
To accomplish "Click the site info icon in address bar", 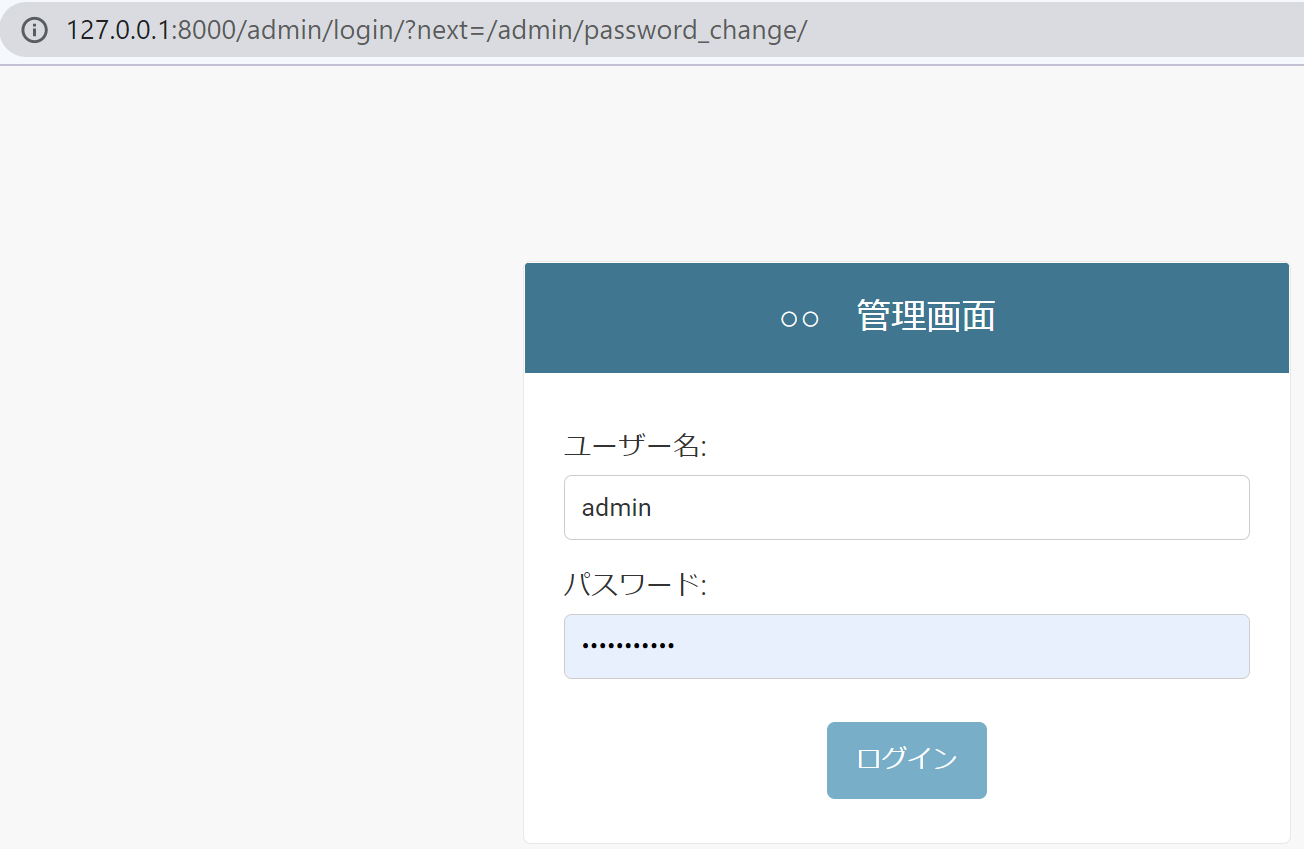I will (35, 30).
